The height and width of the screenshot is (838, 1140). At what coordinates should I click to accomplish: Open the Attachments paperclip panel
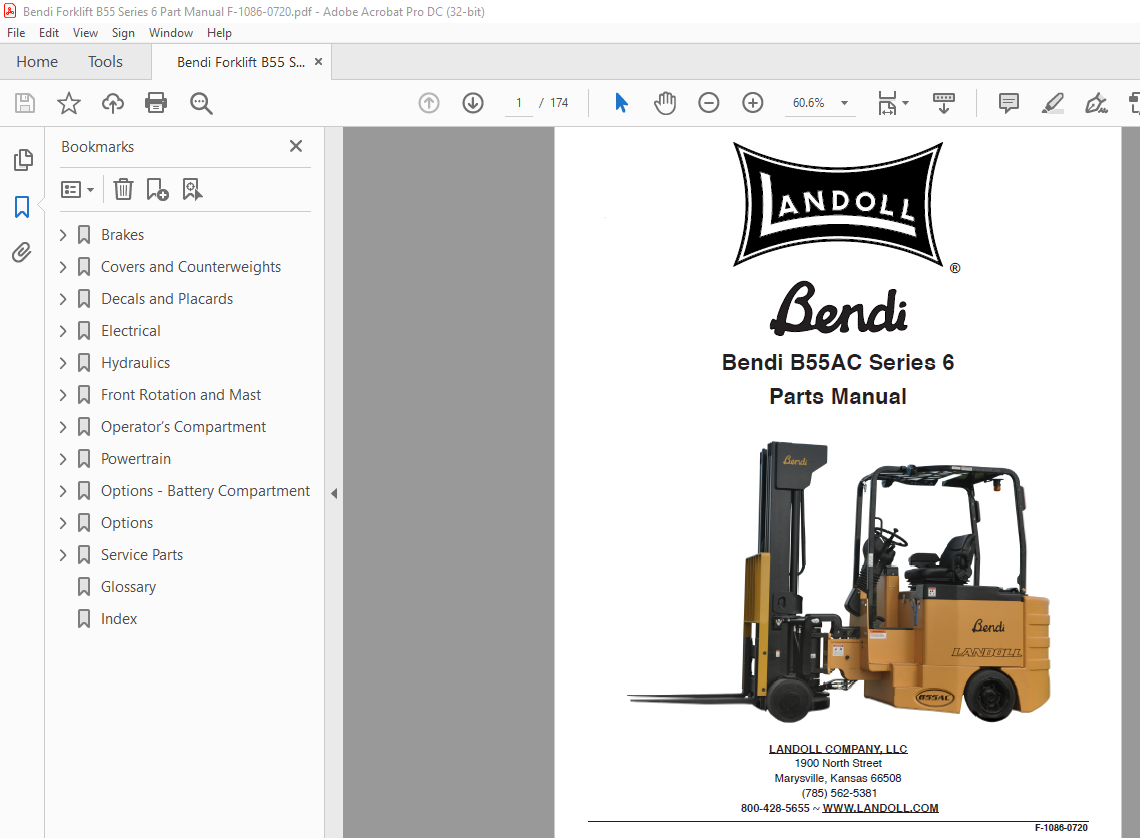click(x=22, y=252)
